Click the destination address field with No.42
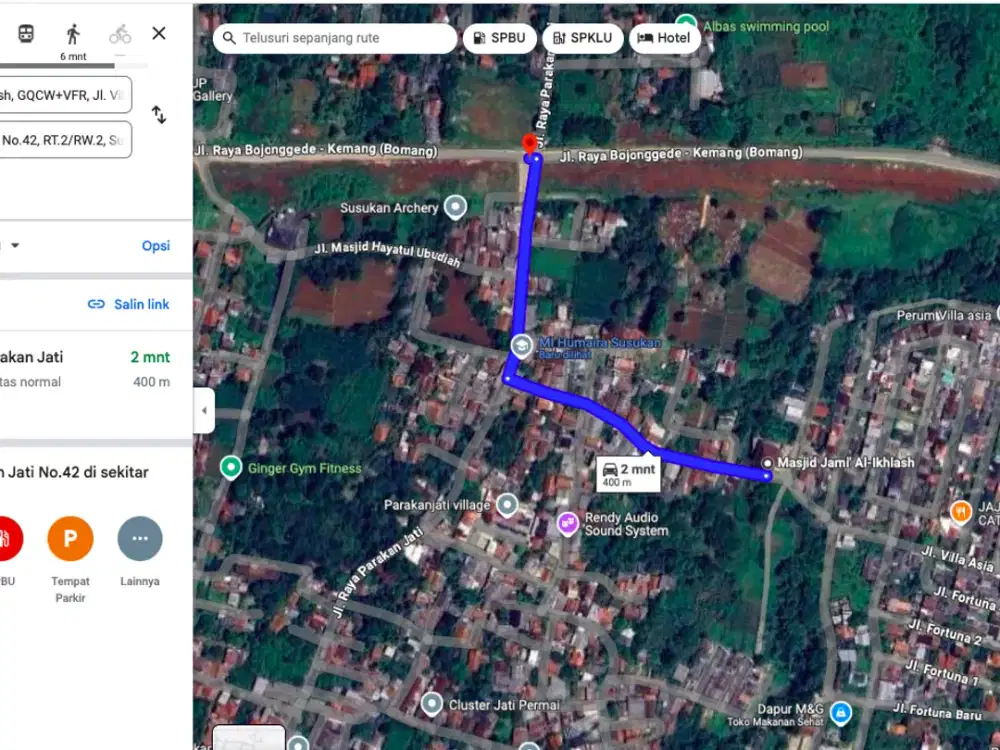Screen dimensions: 1000x750 [65, 141]
